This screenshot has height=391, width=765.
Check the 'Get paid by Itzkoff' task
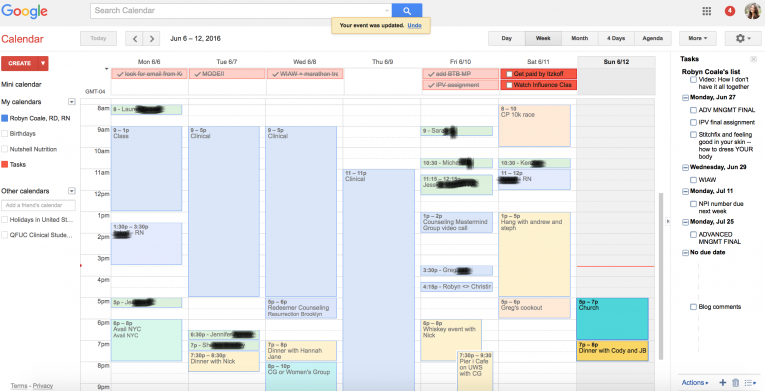[x=509, y=74]
